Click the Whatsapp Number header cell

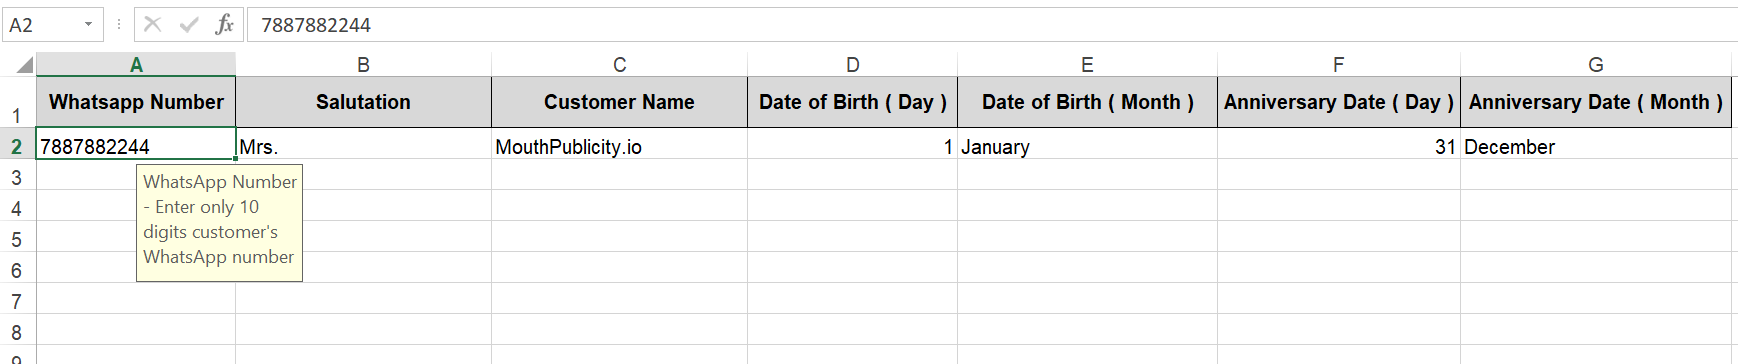coord(136,102)
